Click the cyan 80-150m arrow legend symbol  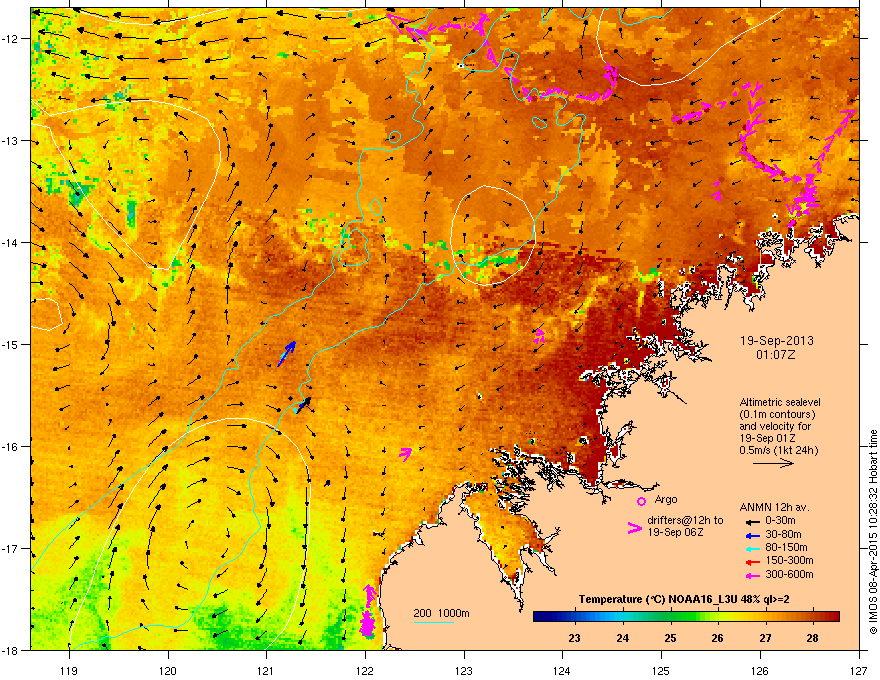(752, 548)
